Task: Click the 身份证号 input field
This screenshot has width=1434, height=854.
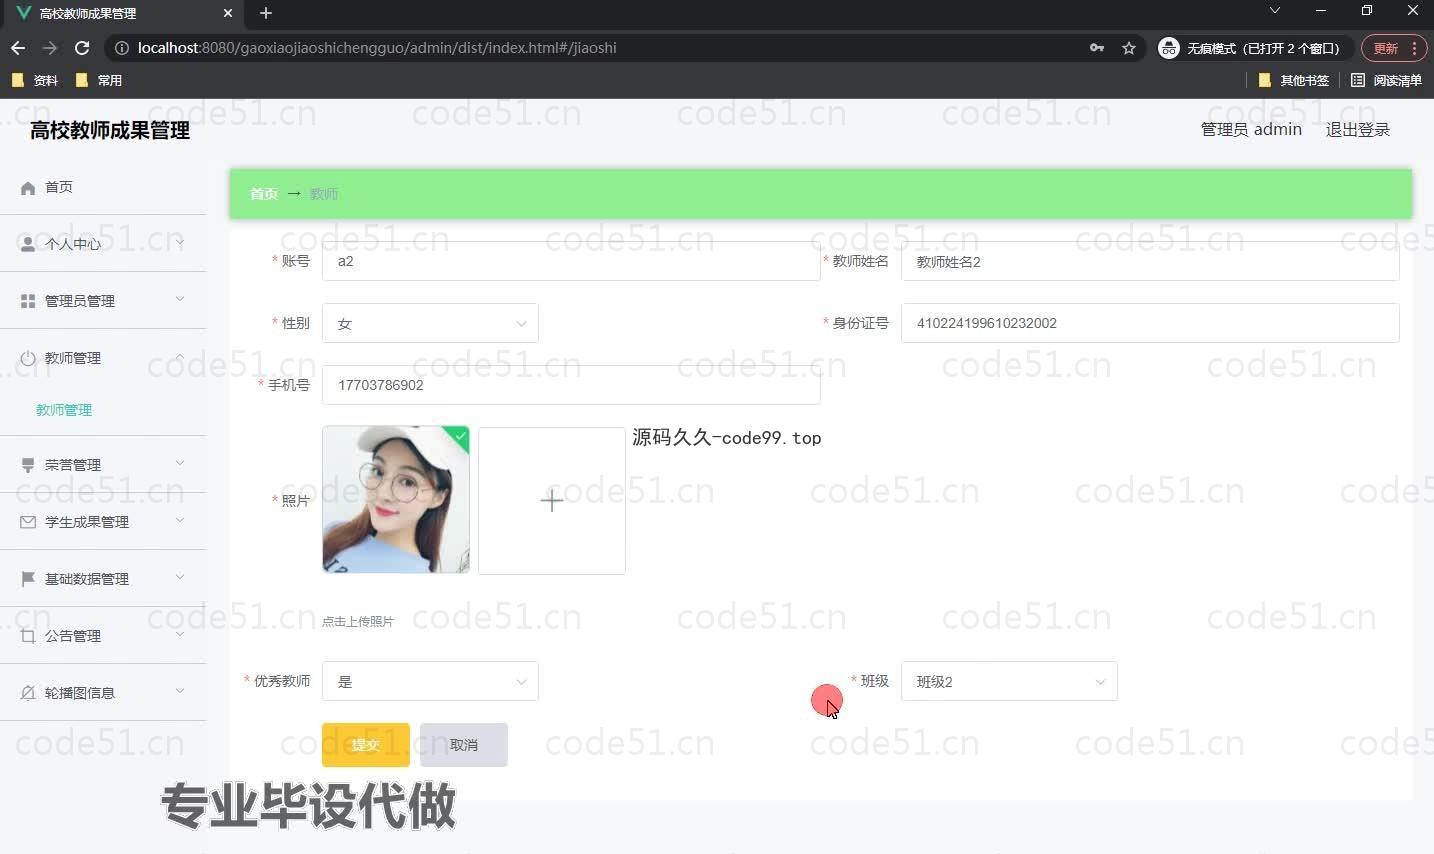Action: tap(1150, 323)
